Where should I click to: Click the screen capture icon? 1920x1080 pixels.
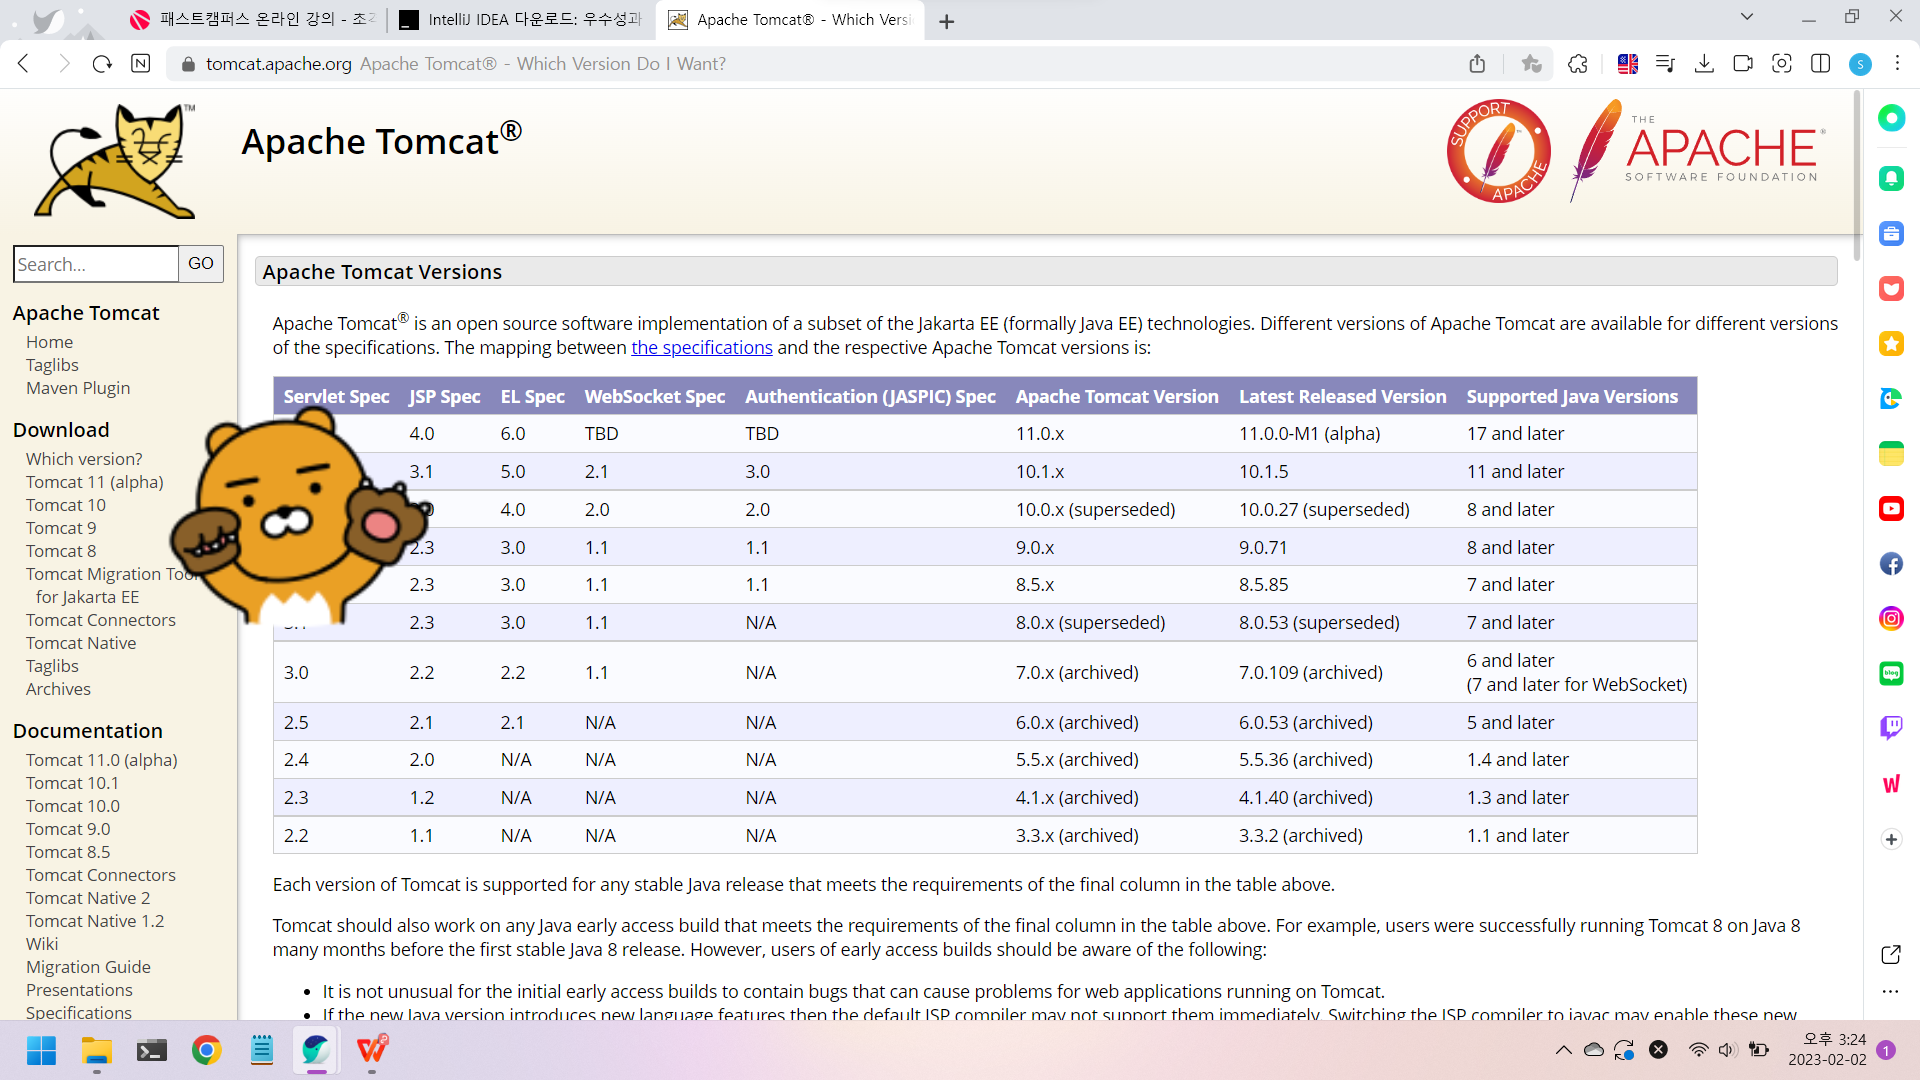click(x=1782, y=64)
